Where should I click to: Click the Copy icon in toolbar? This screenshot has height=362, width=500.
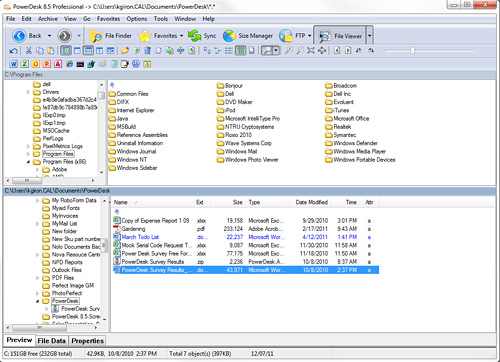[40, 51]
